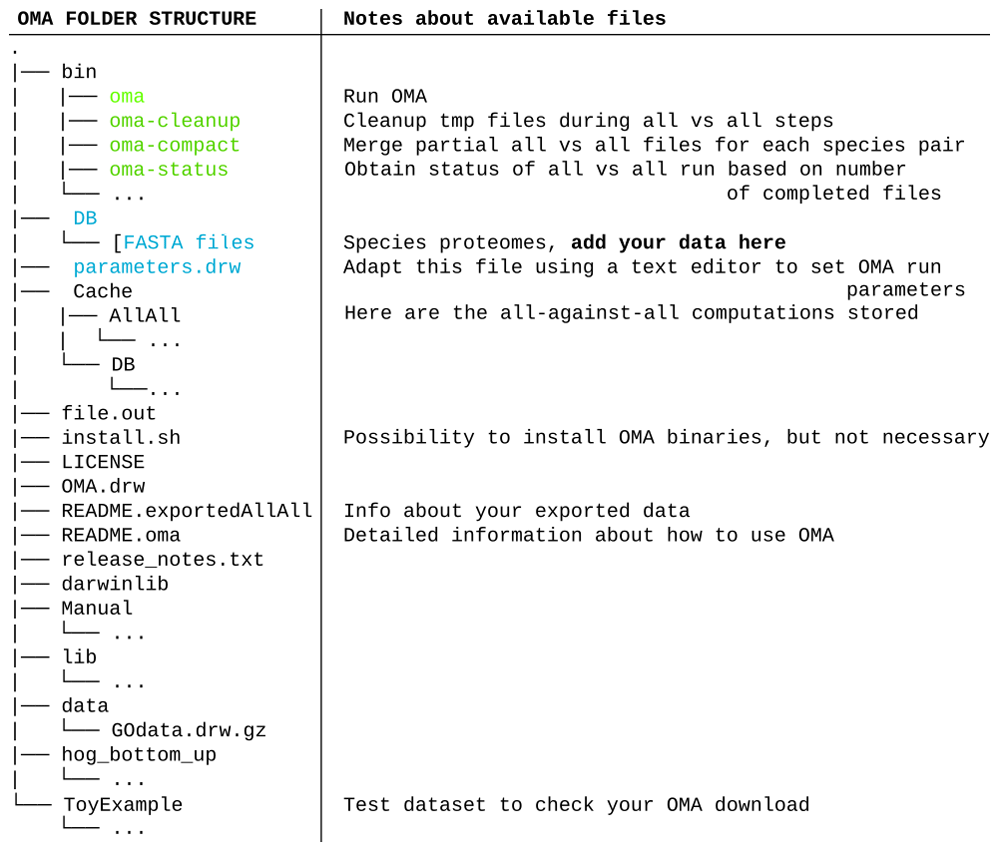Open the parameters.drw file
Image resolution: width=1000 pixels, height=852 pixels.
(157, 267)
